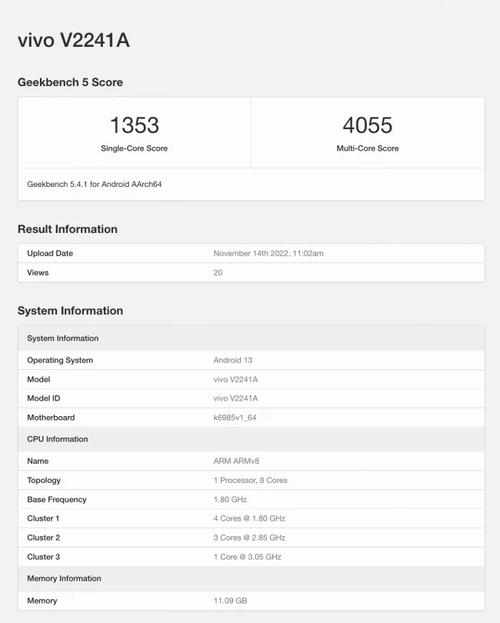Viewport: 500px width, 623px height.
Task: Click the vivo V2241A page title
Action: click(x=74, y=40)
